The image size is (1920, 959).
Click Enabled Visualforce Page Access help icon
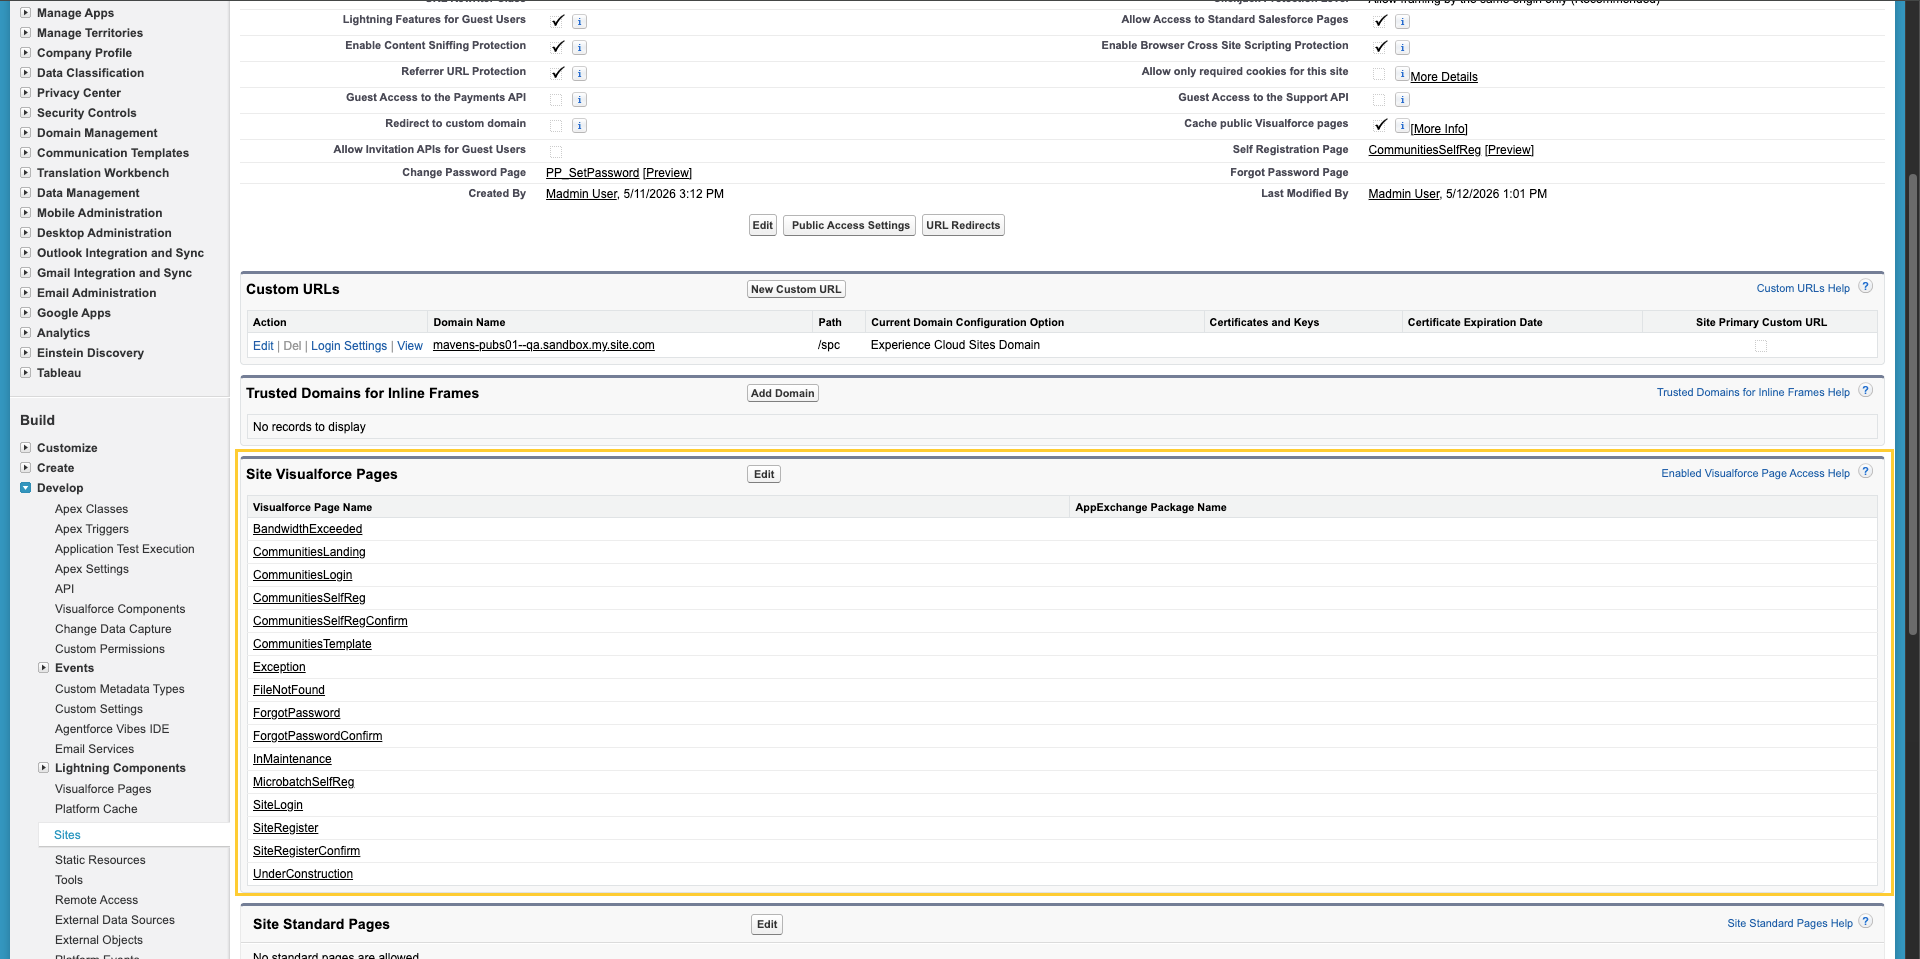click(1865, 472)
